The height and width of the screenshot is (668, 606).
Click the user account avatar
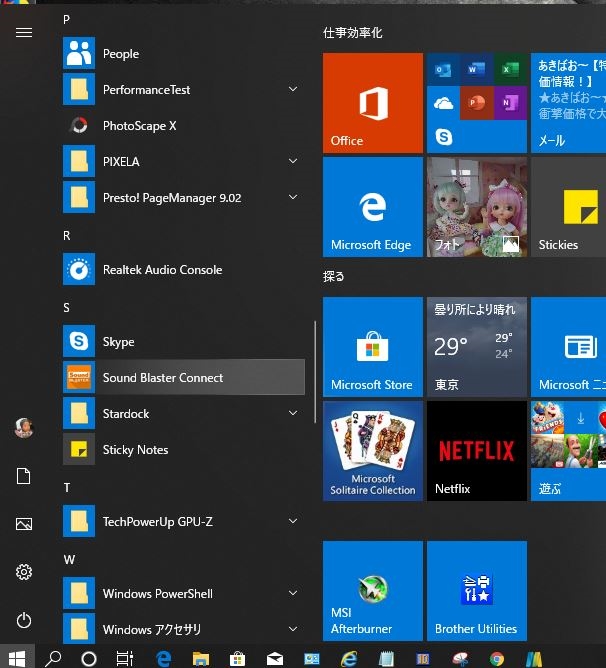(x=24, y=428)
